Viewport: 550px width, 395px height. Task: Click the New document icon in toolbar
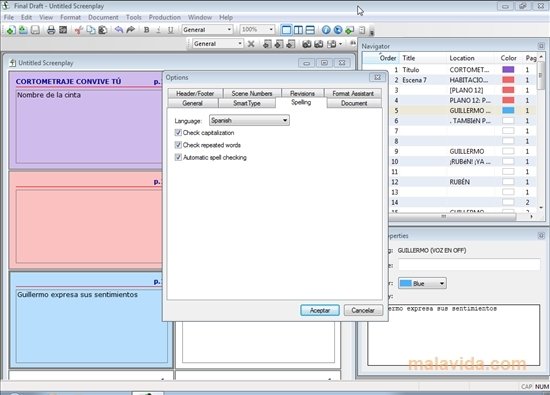coord(11,30)
